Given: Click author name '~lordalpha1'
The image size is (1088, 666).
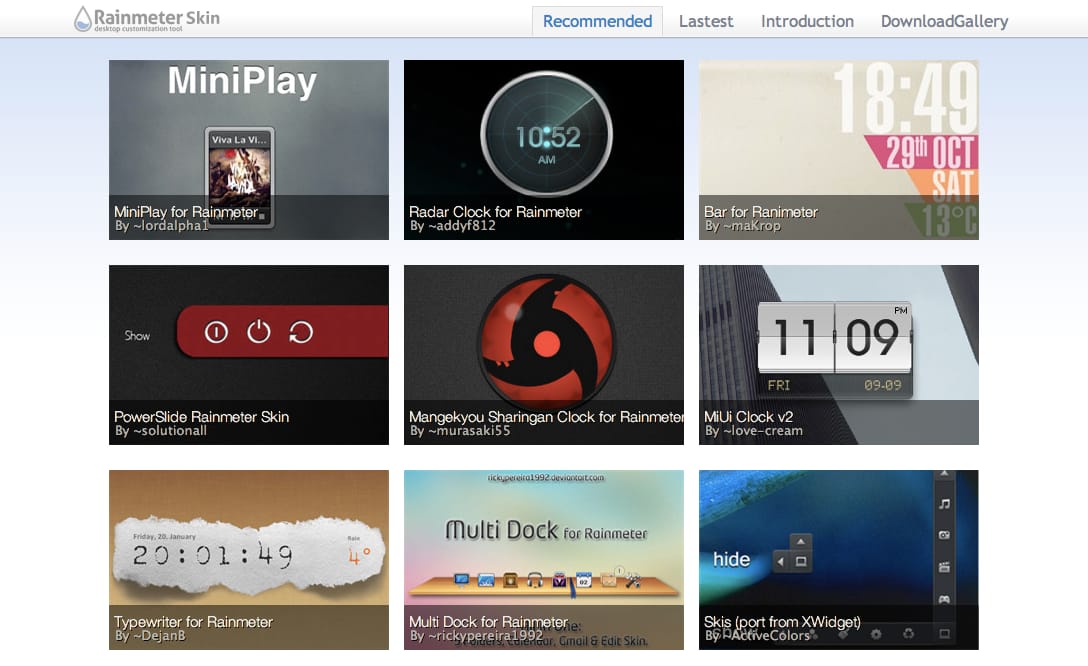Looking at the screenshot, I should (171, 226).
